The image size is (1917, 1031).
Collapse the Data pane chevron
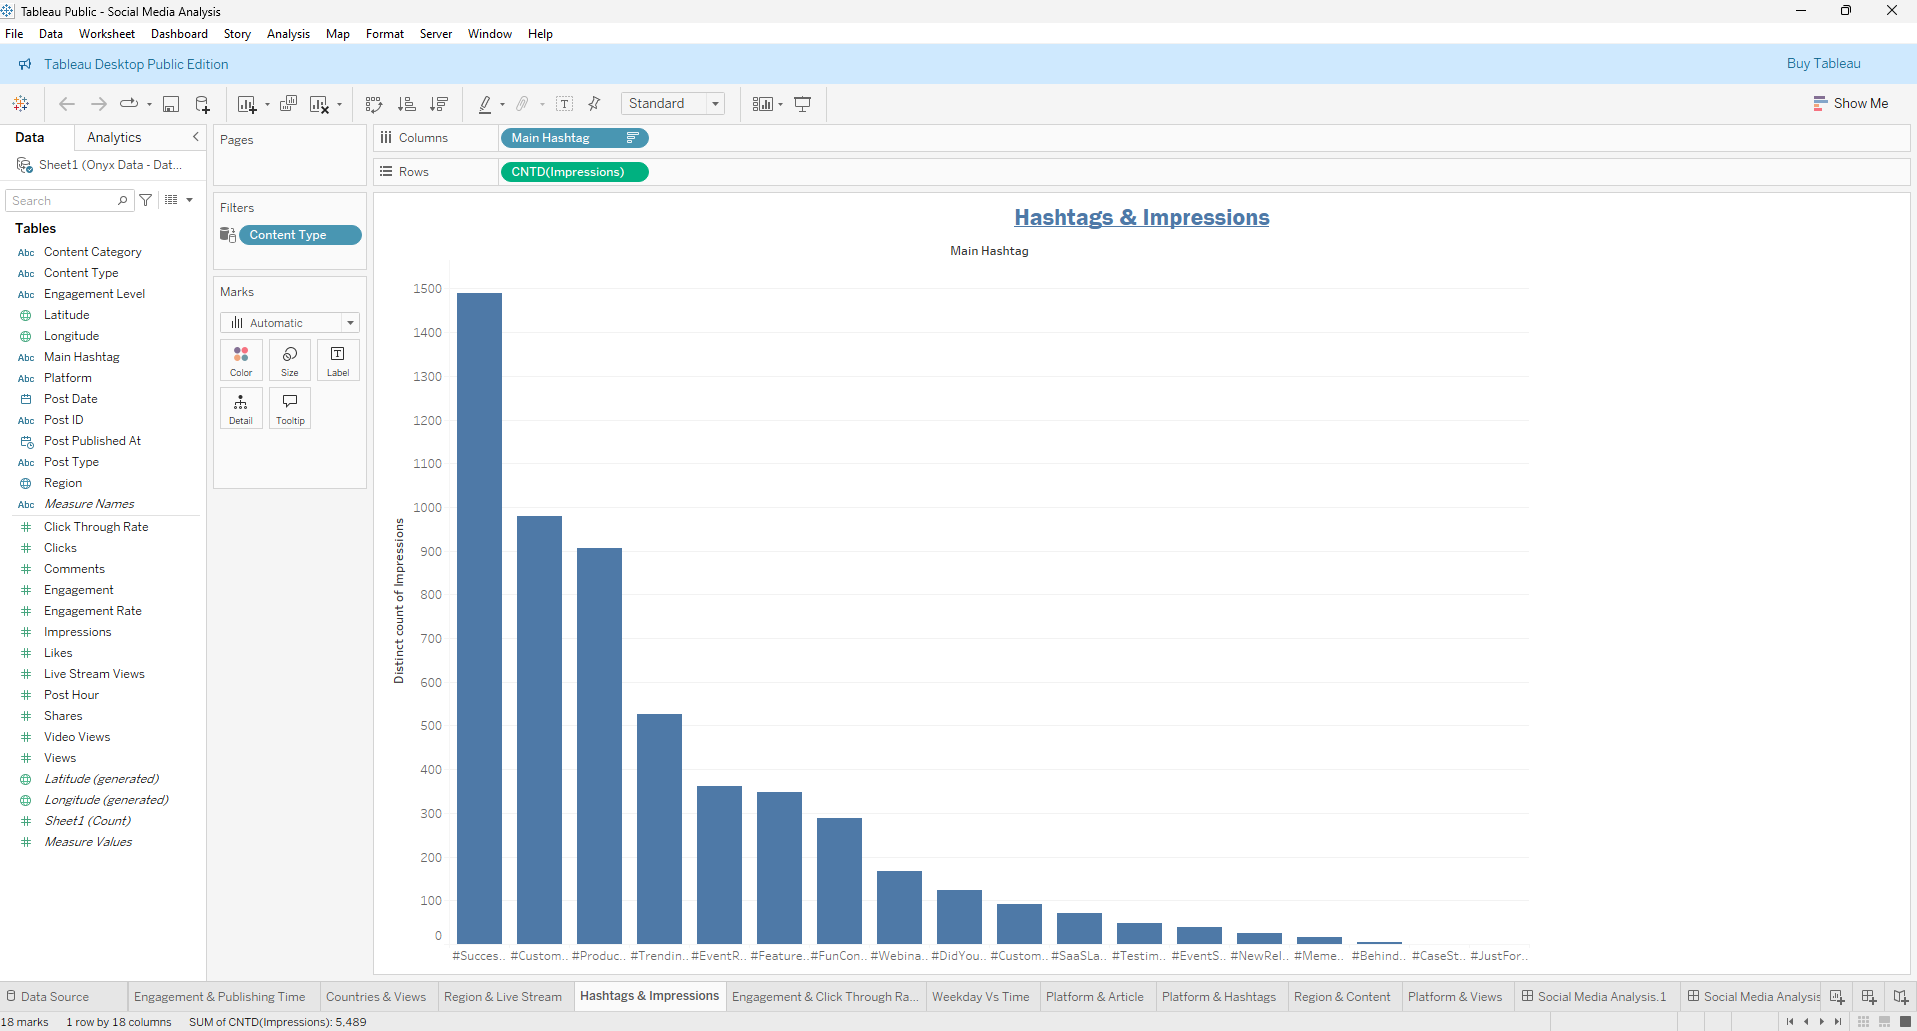pyautogui.click(x=196, y=137)
